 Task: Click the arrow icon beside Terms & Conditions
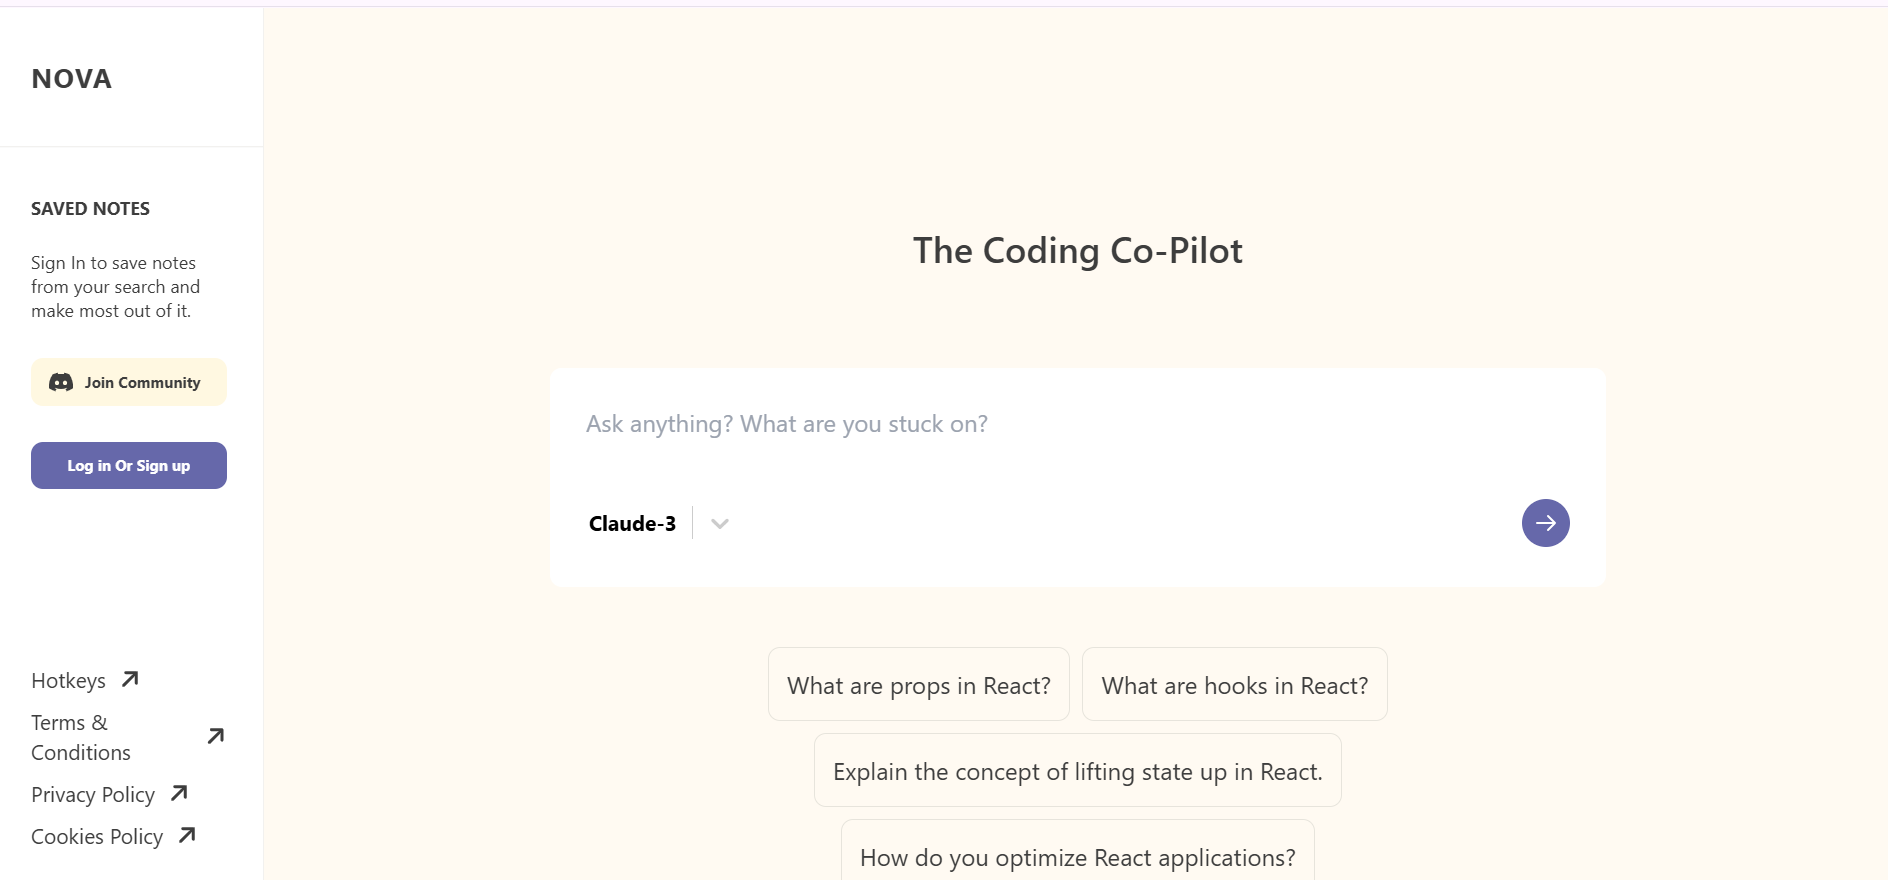215,737
